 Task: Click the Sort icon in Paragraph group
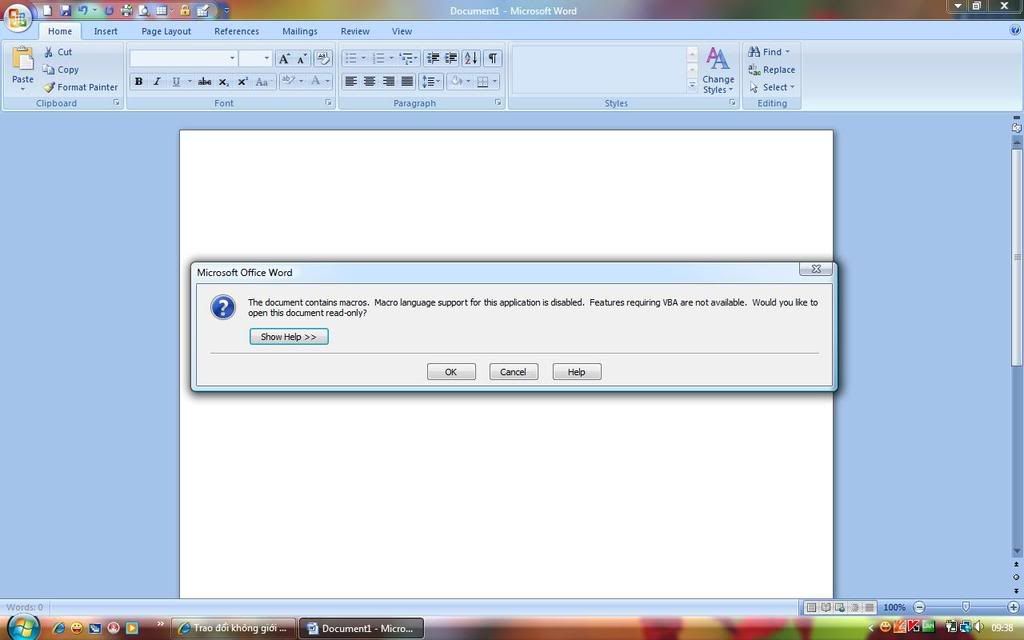[x=471, y=58]
